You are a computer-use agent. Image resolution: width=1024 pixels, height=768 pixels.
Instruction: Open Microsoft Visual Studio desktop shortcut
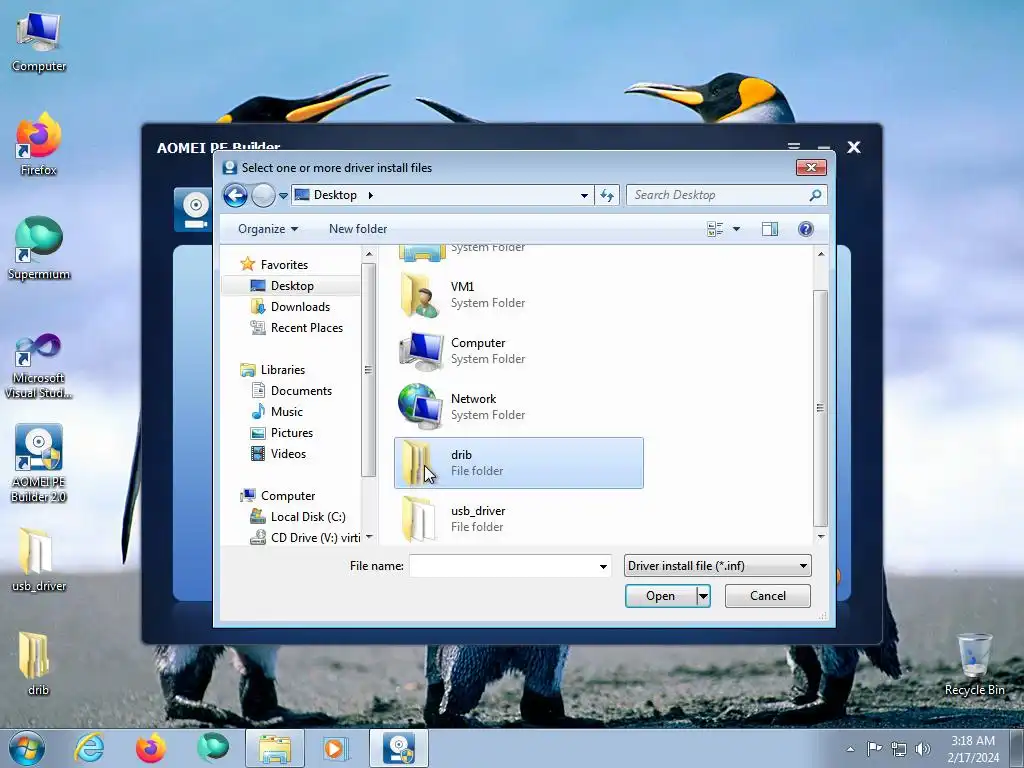pyautogui.click(x=39, y=366)
